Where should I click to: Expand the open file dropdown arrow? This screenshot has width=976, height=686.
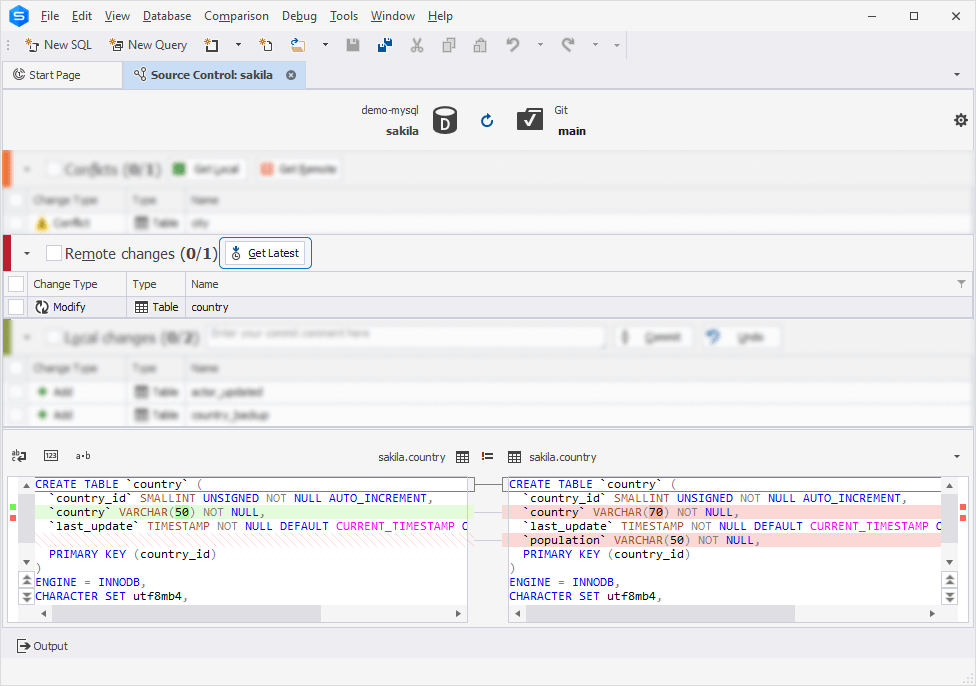tap(325, 45)
